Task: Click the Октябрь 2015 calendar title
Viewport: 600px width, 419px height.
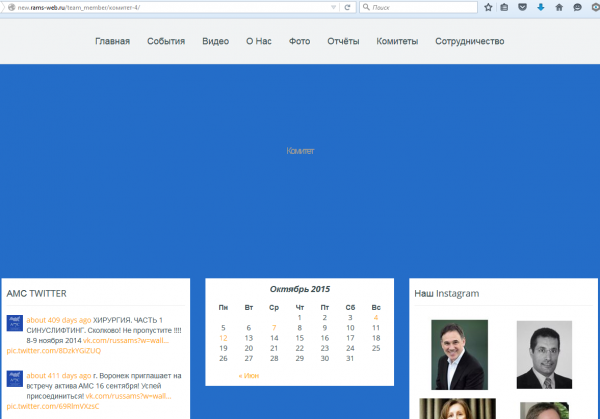Action: click(300, 289)
